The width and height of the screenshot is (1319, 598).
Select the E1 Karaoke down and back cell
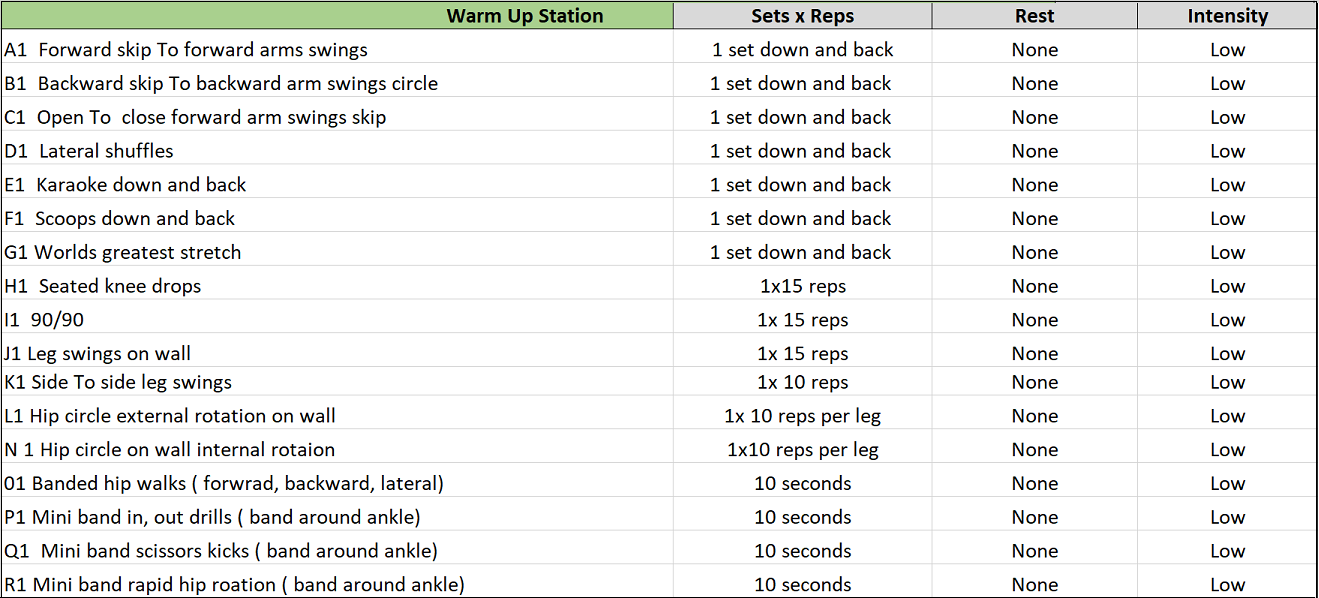(125, 185)
